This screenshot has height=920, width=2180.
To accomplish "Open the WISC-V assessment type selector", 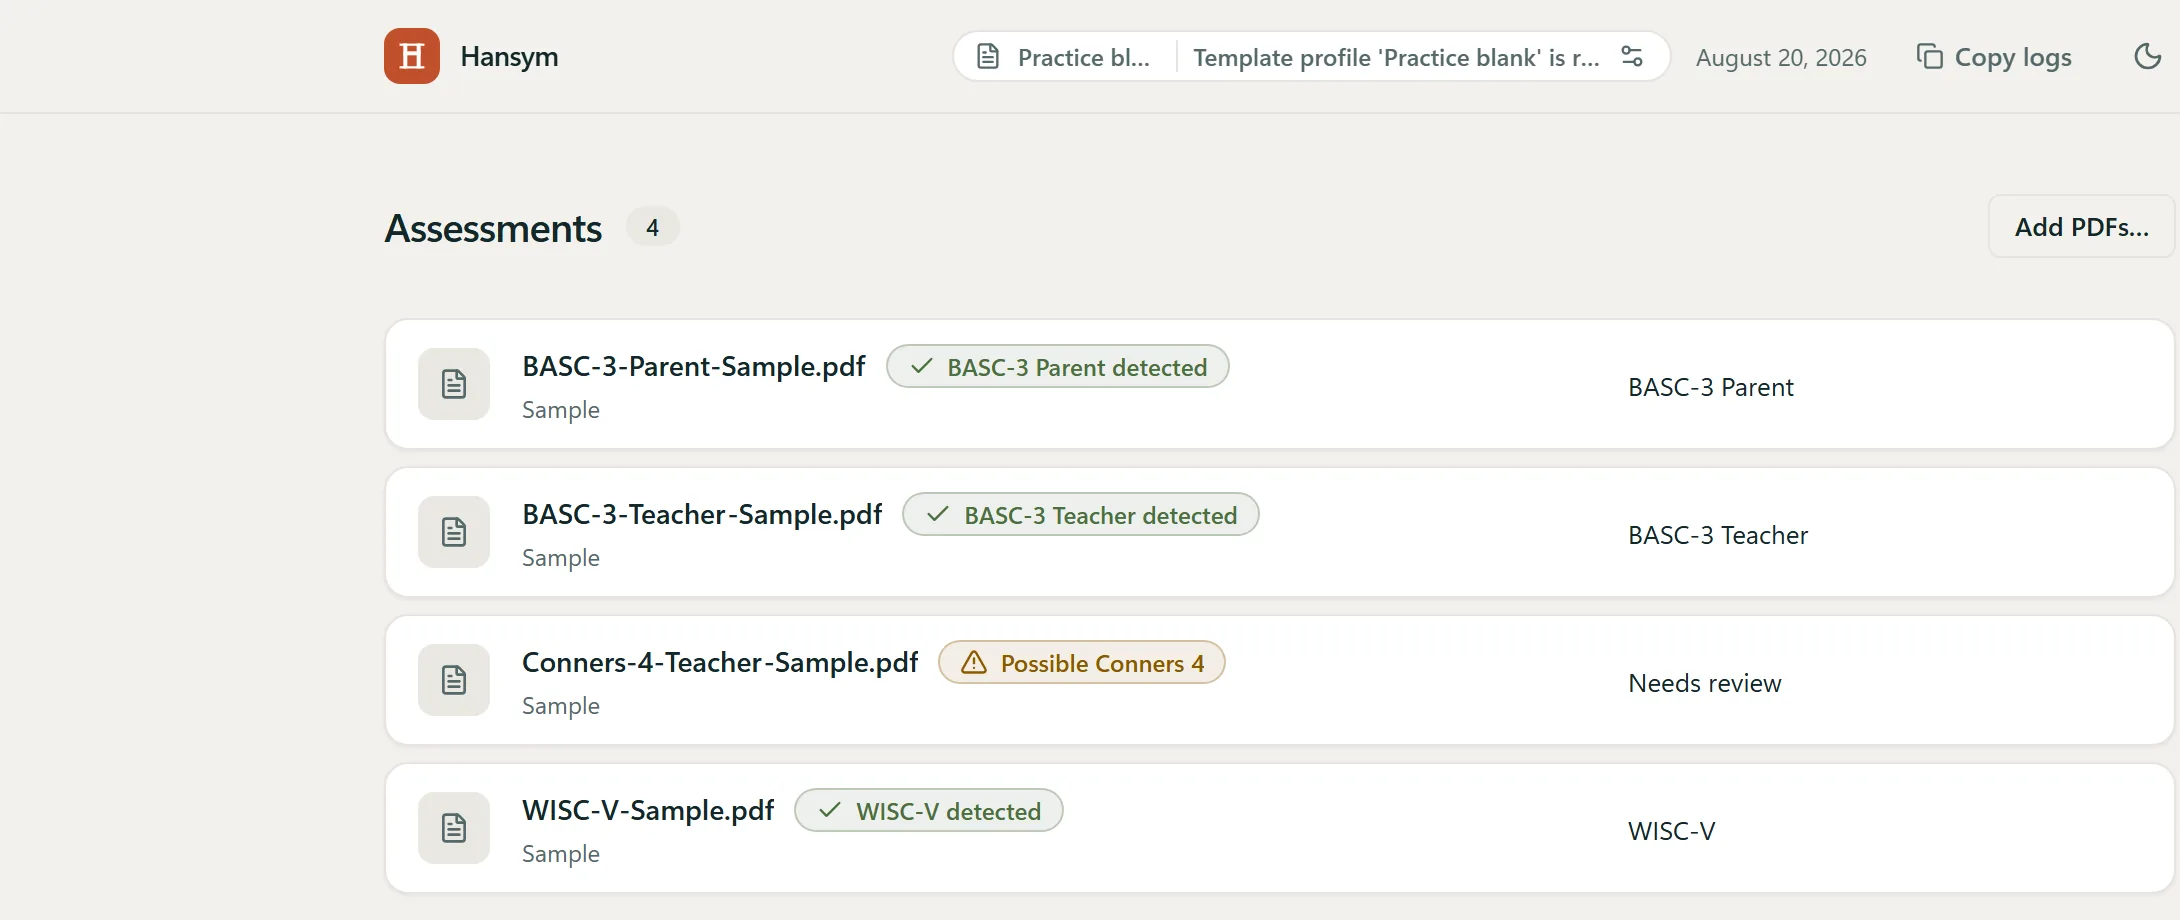I will point(1671,831).
